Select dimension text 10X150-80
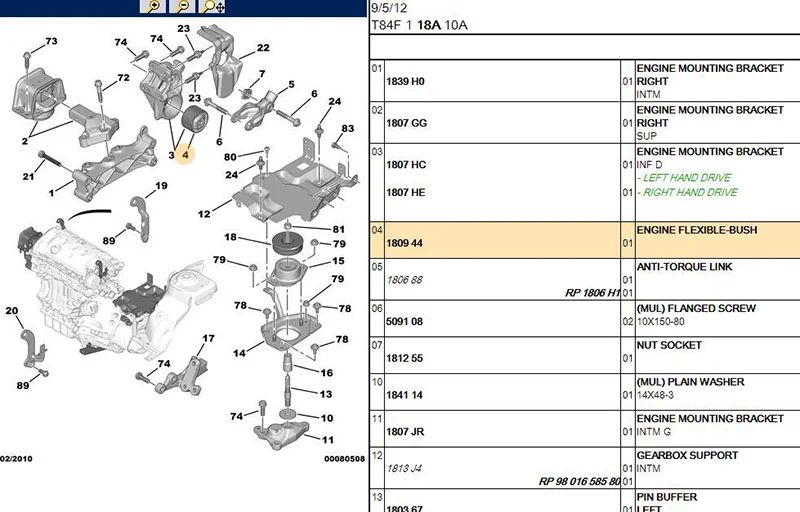The image size is (800, 512). [661, 322]
